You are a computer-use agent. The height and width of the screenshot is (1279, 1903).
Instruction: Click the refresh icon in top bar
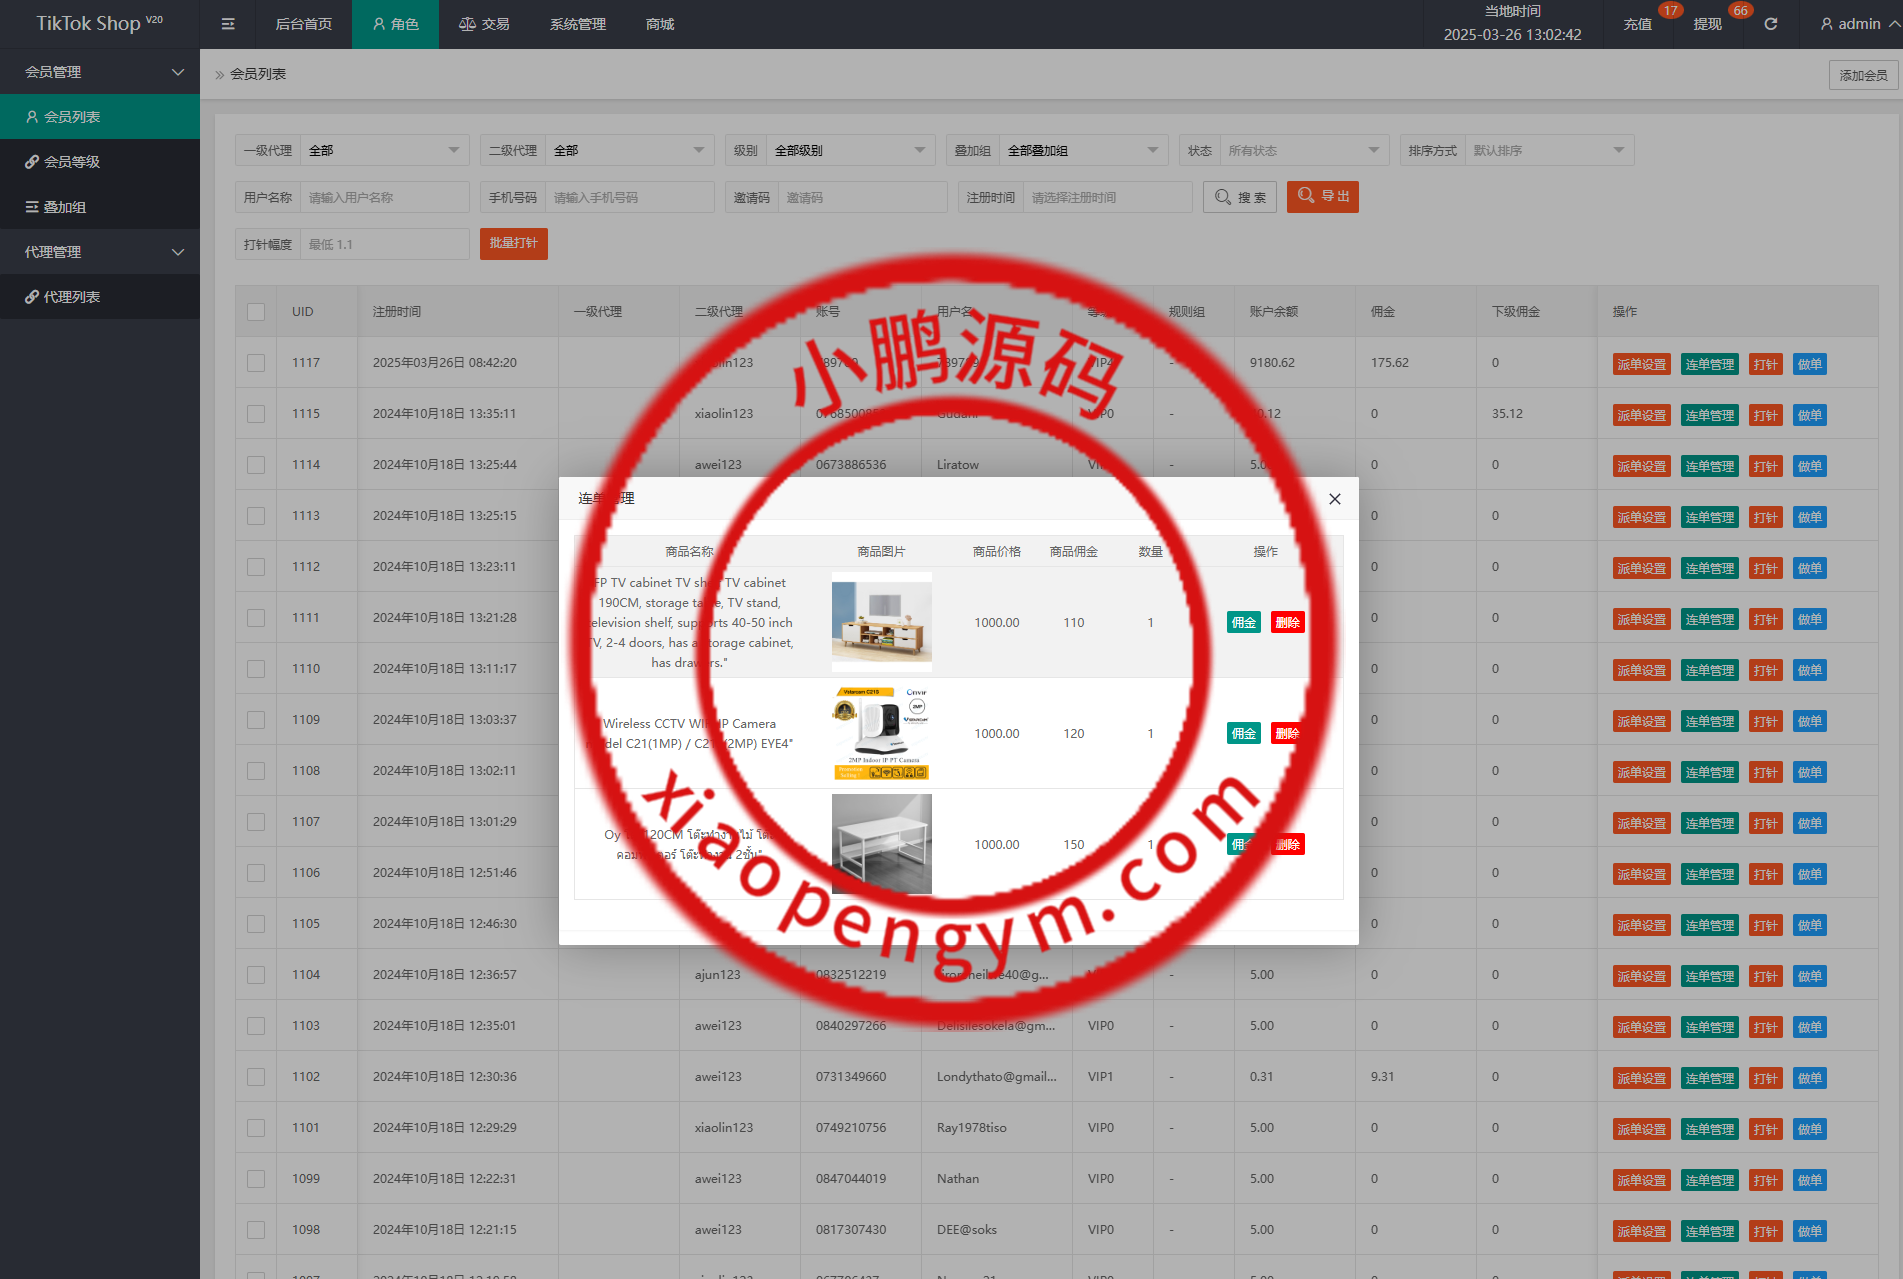tap(1770, 24)
